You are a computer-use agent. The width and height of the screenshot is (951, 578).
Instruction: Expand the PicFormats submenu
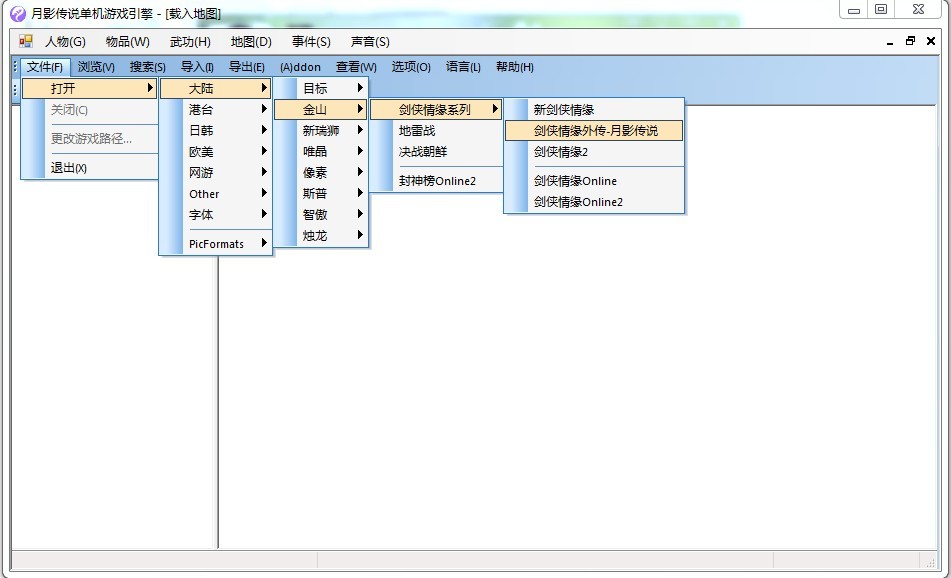(215, 244)
